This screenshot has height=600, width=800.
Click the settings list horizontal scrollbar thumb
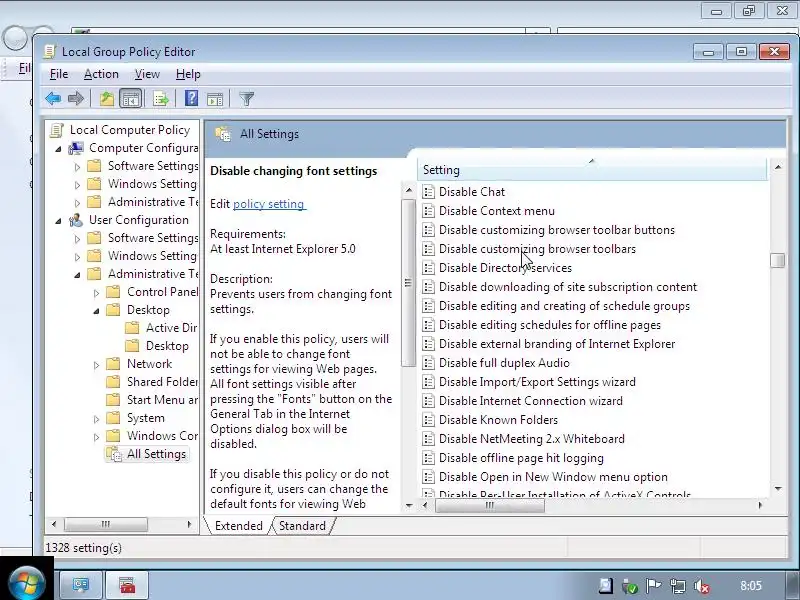point(489,505)
